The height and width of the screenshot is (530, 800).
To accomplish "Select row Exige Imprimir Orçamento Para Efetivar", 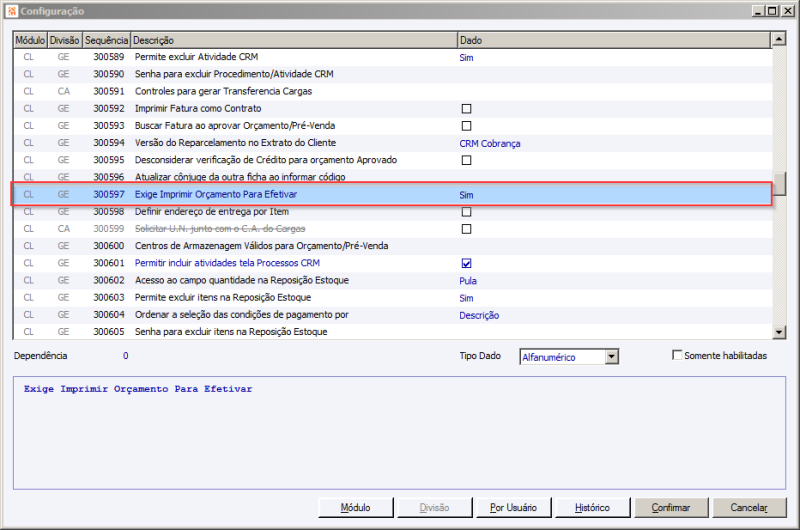I will 392,194.
